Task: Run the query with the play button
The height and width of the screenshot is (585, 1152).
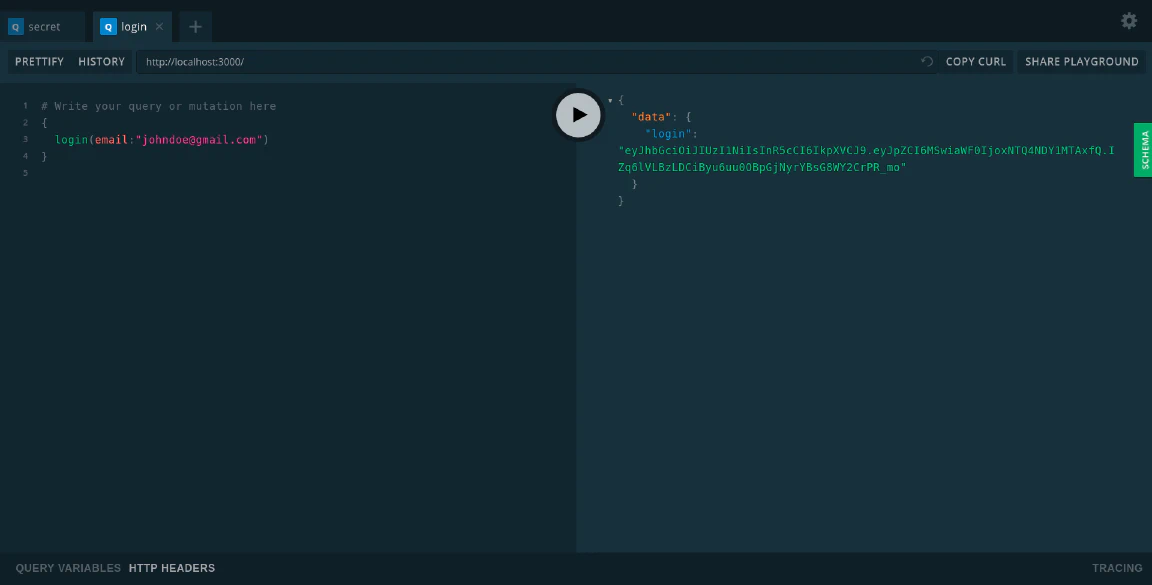Action: 578,115
